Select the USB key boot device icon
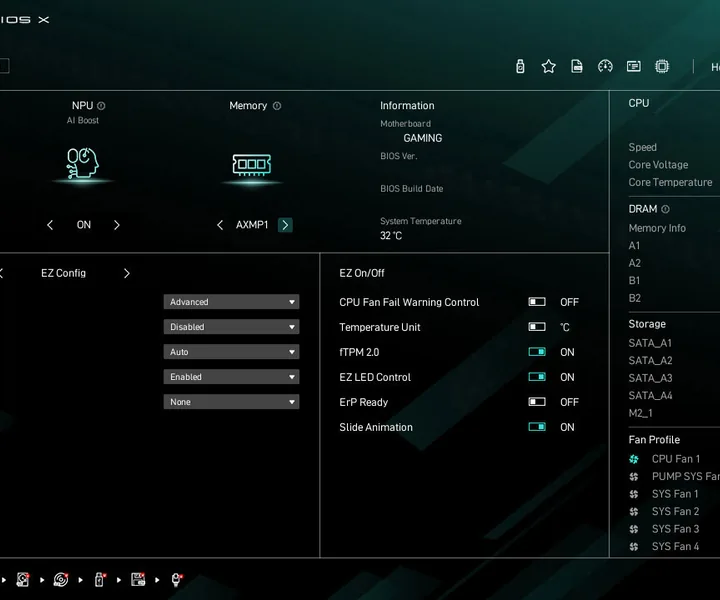Image resolution: width=720 pixels, height=600 pixels. click(100, 580)
